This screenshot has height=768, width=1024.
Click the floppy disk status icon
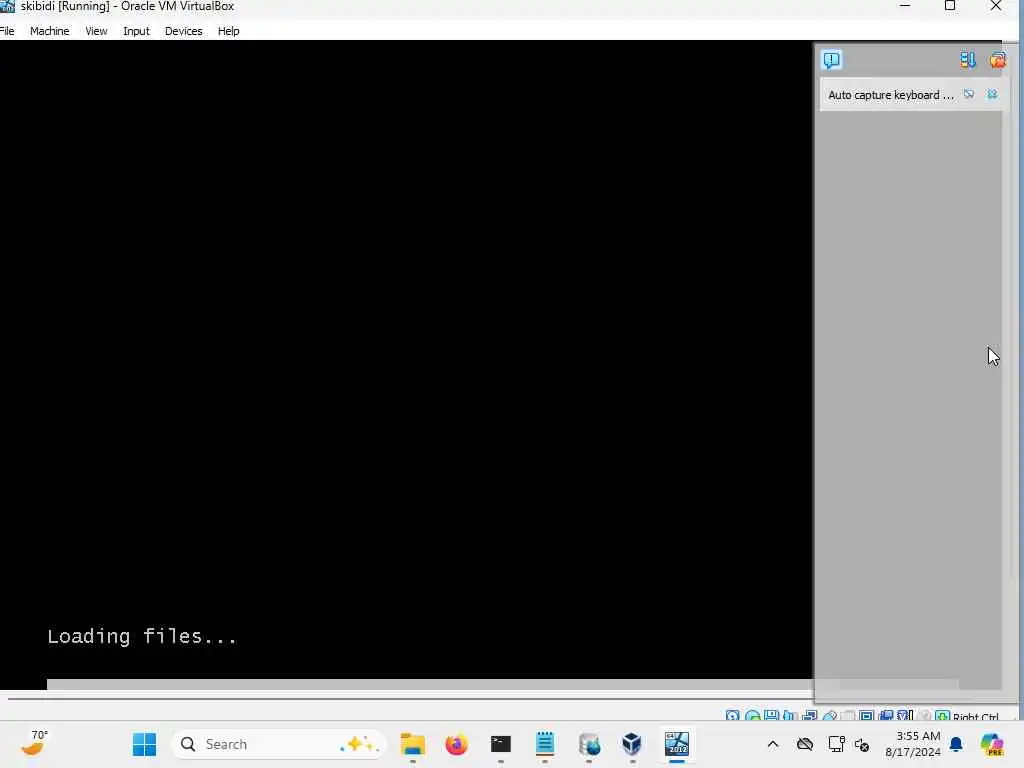point(771,716)
